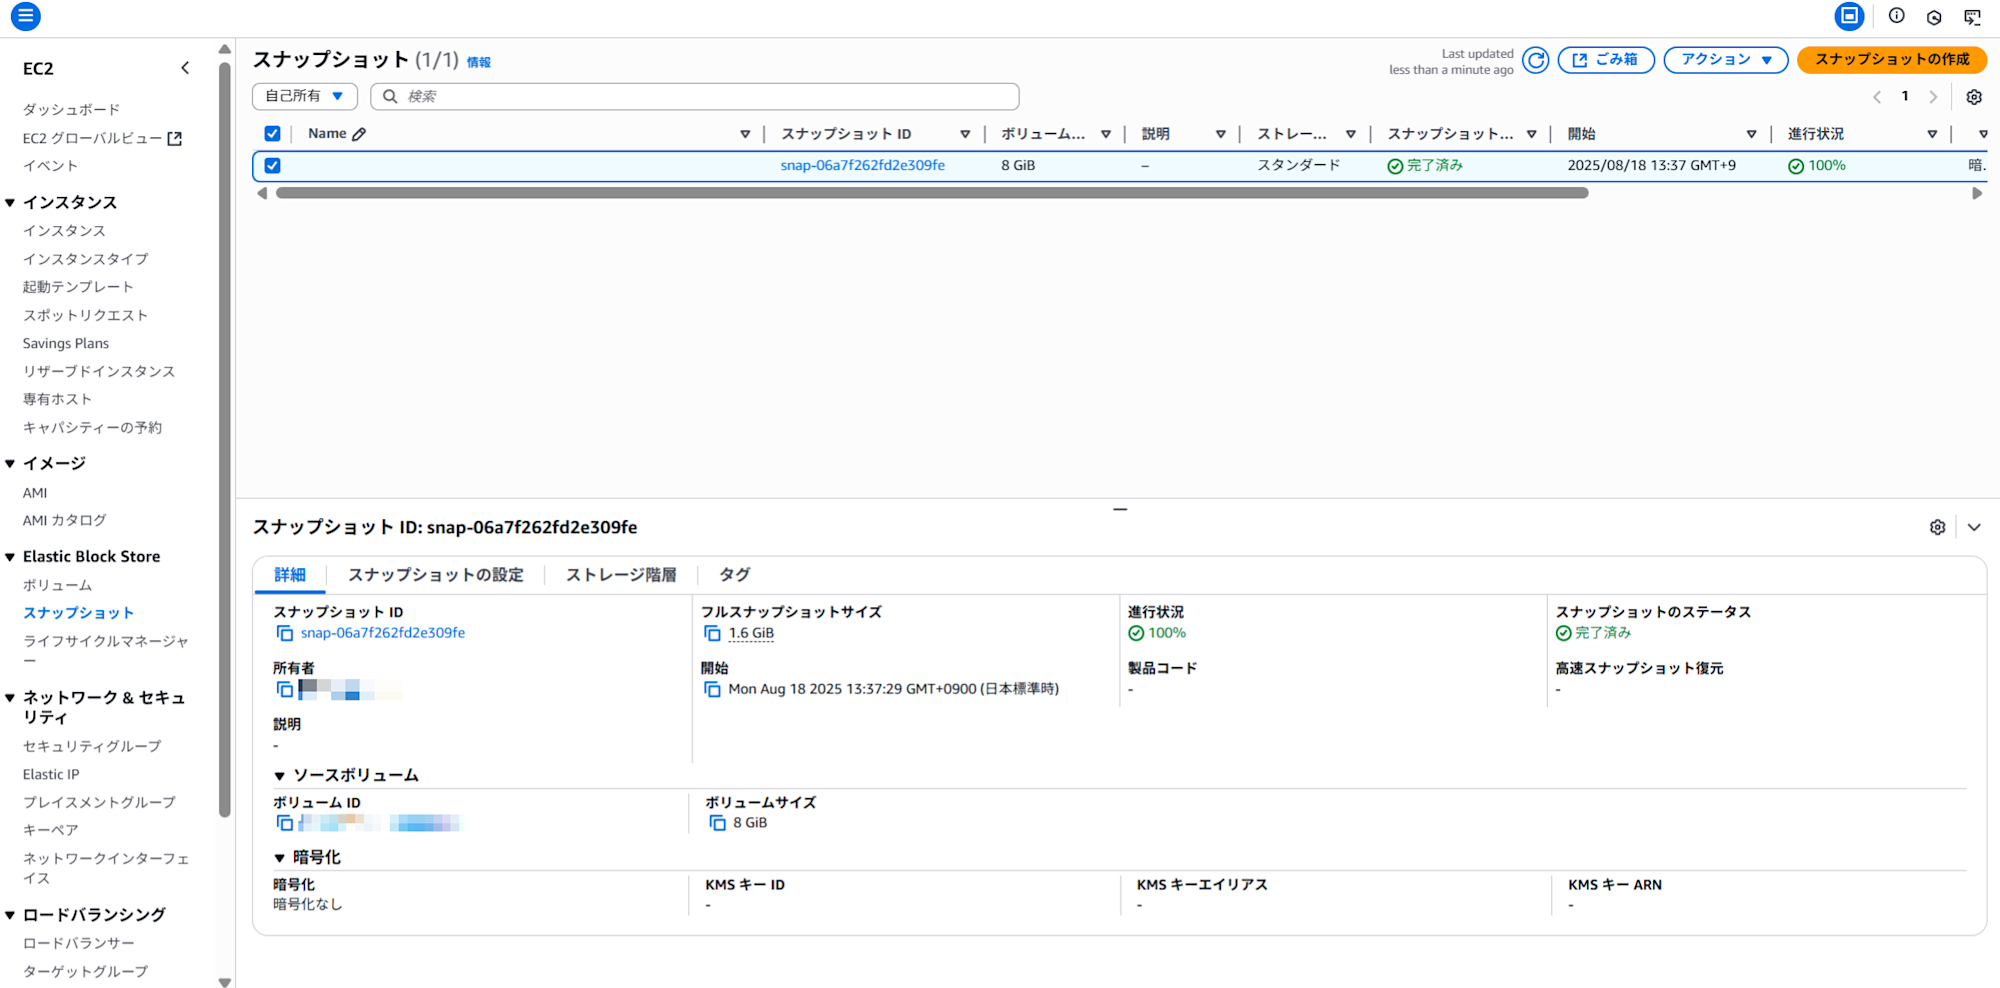Copy the source volume ID
Screen dimensions: 2000x988
pyautogui.click(x=285, y=823)
